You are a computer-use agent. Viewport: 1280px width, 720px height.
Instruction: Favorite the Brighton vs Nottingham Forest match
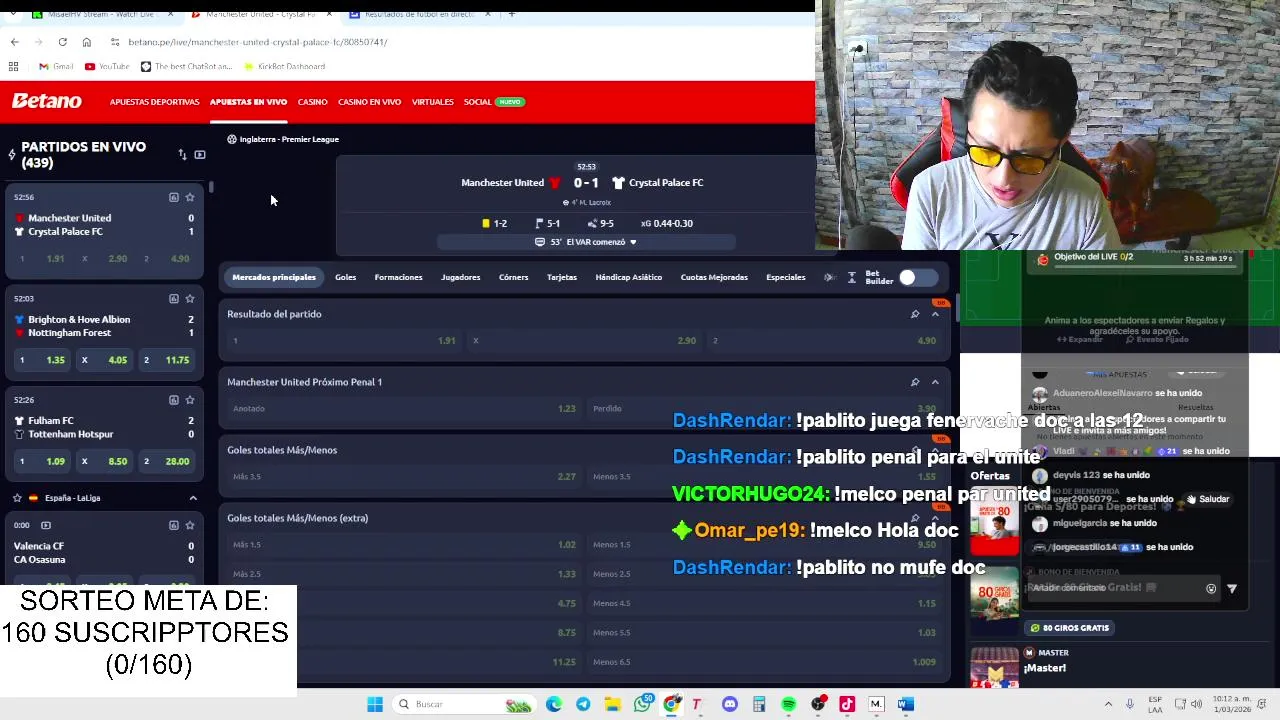(x=190, y=298)
